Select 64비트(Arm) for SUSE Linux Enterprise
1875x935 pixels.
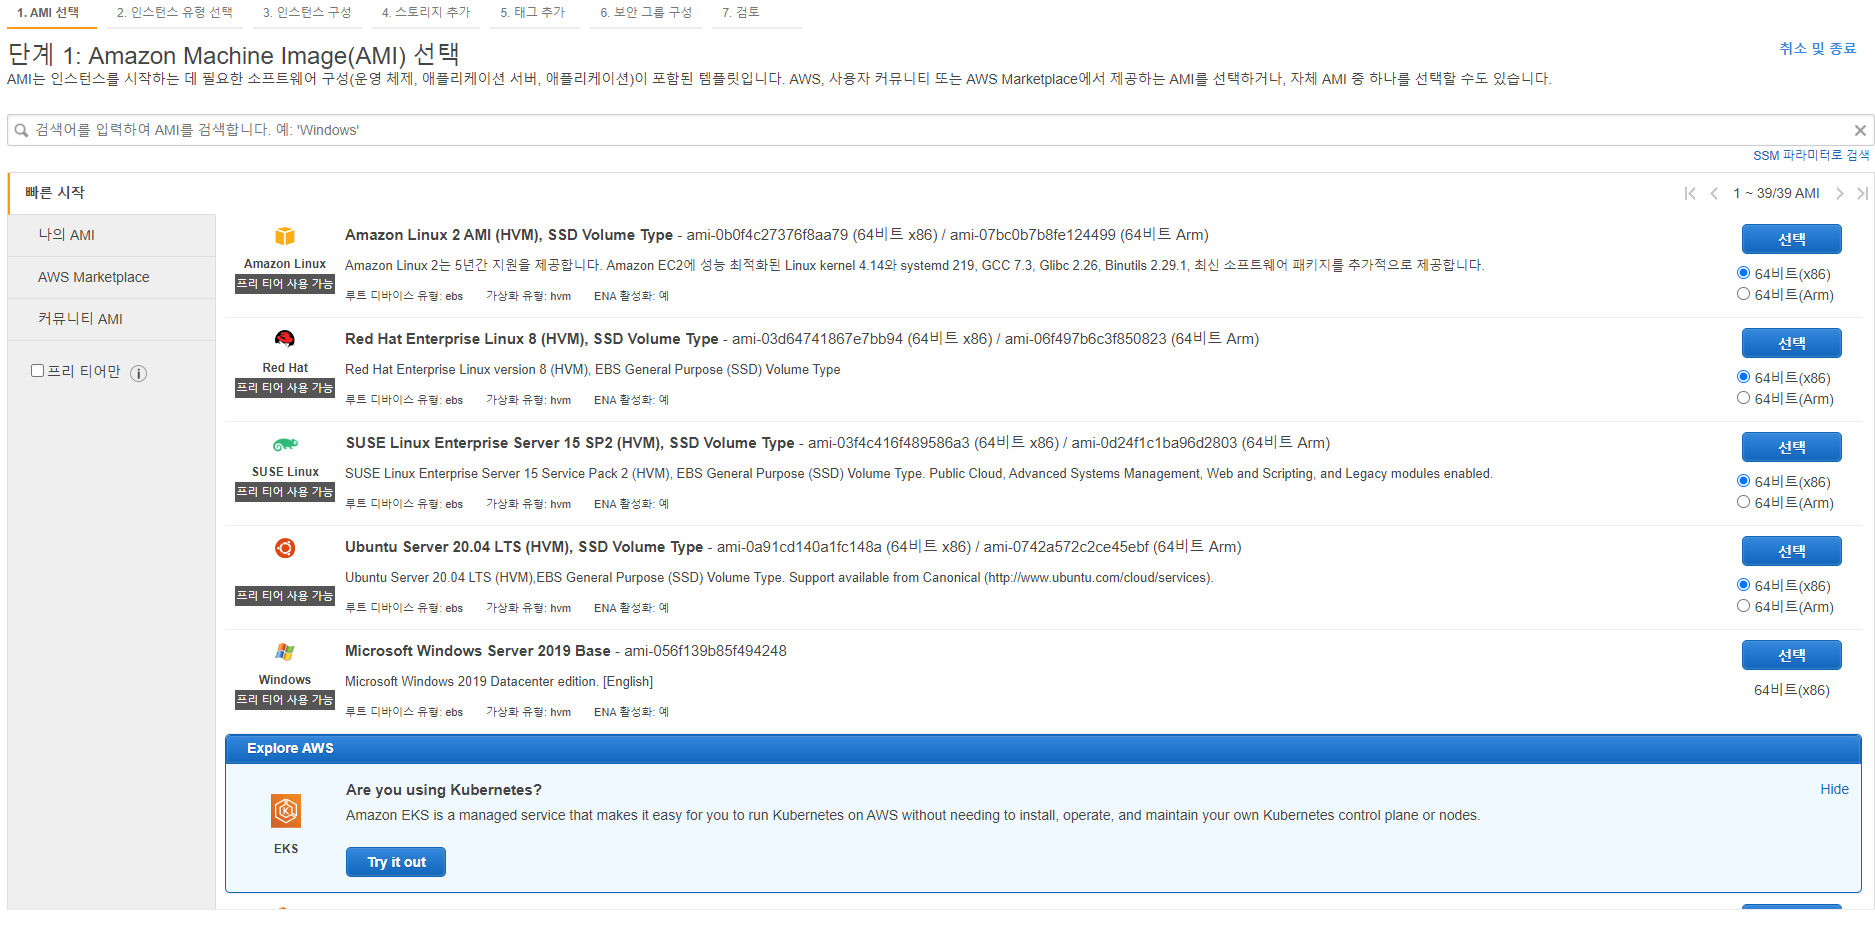point(1743,502)
